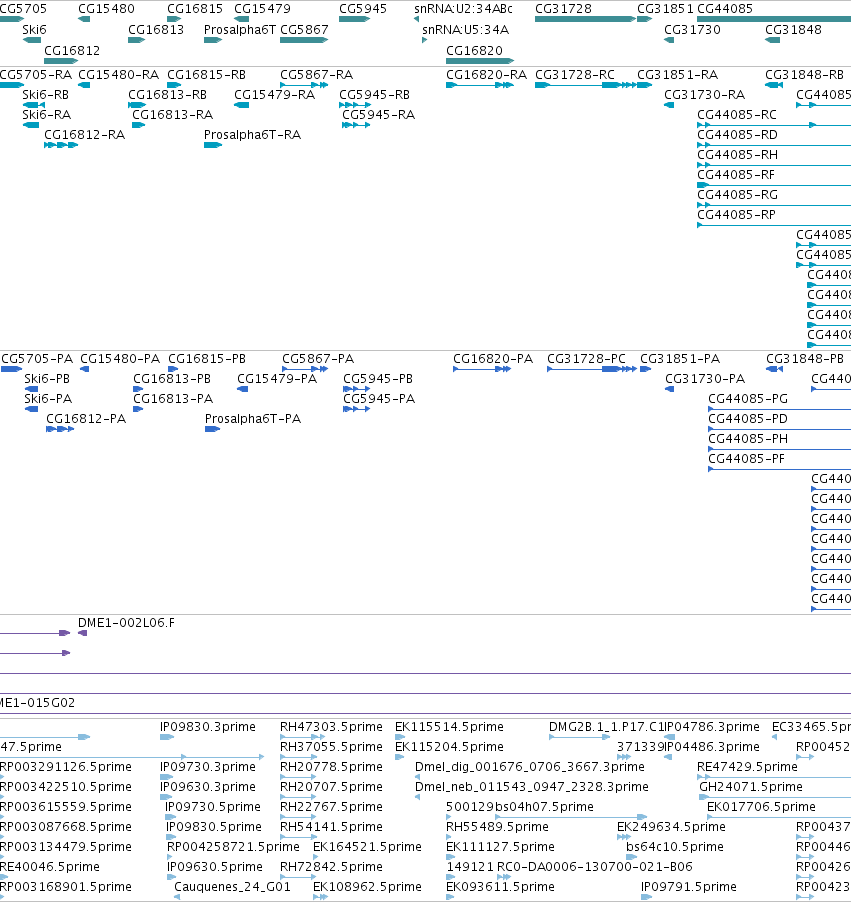
Task: Select the CG44085-RC transcript label
Action: click(x=737, y=114)
